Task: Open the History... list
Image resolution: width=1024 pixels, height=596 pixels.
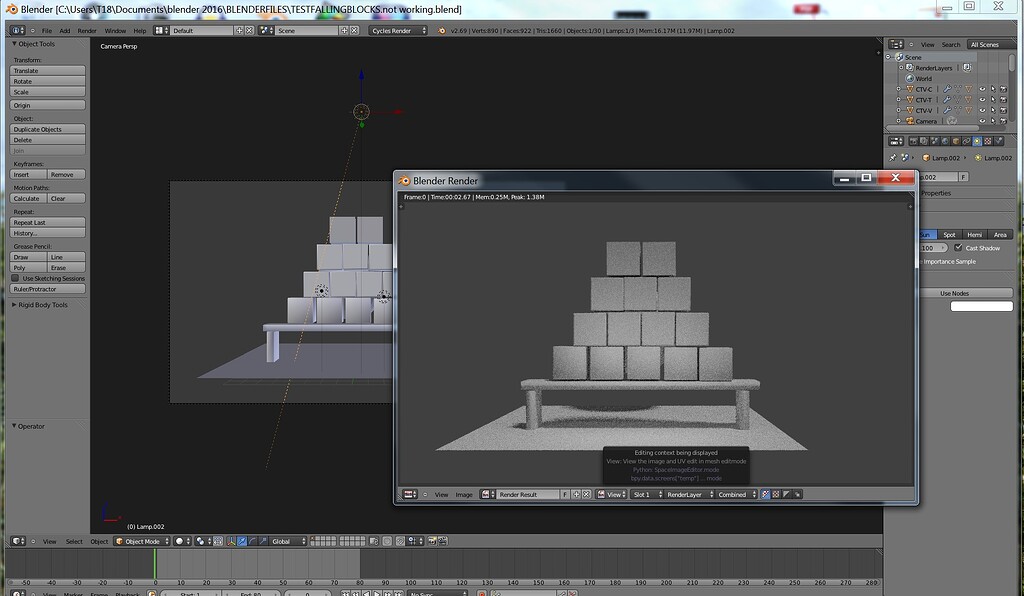Action: [47, 233]
